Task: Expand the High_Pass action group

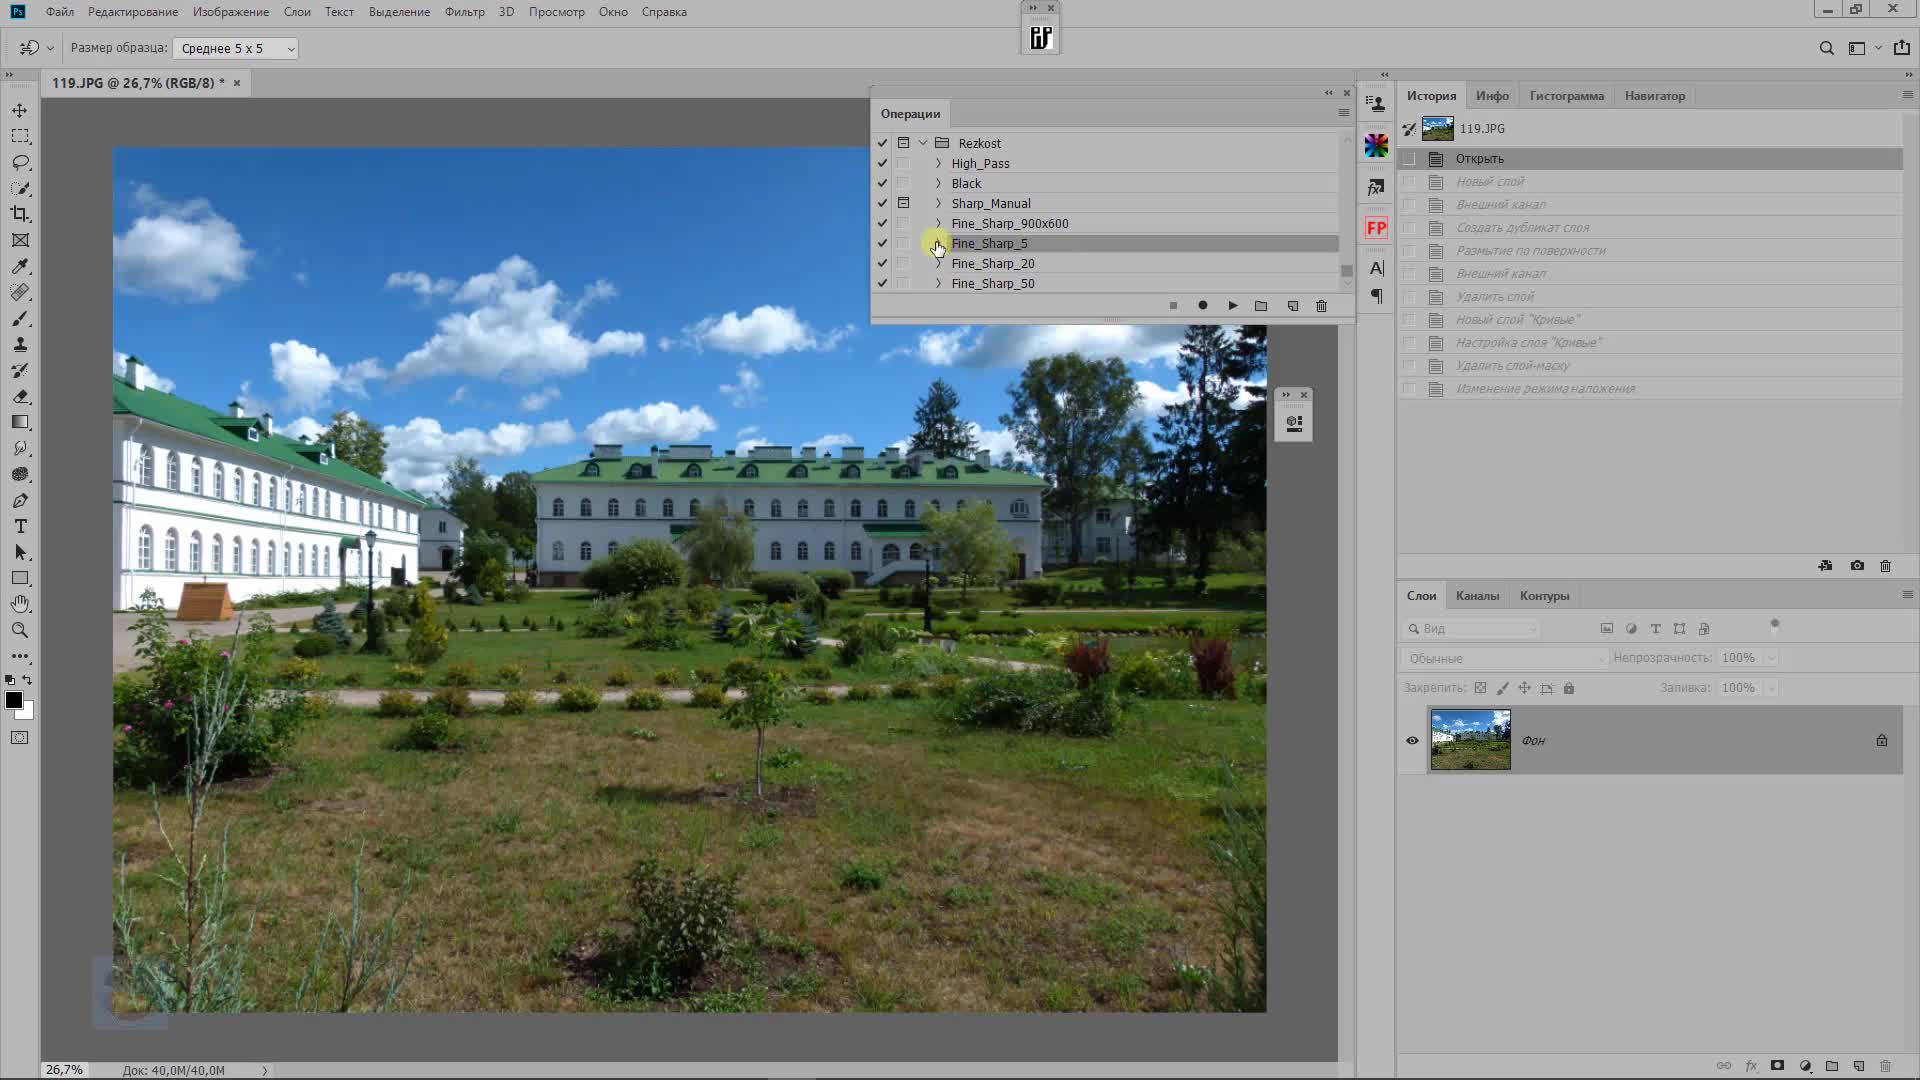Action: (938, 162)
